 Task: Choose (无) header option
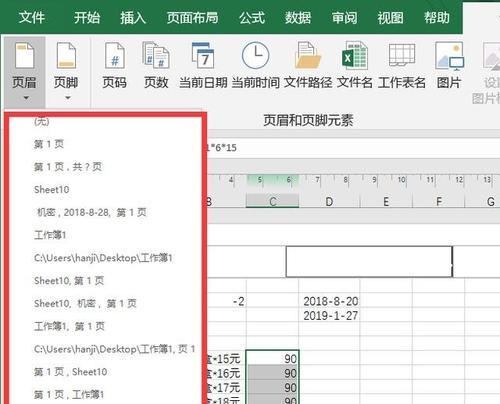tap(105, 121)
